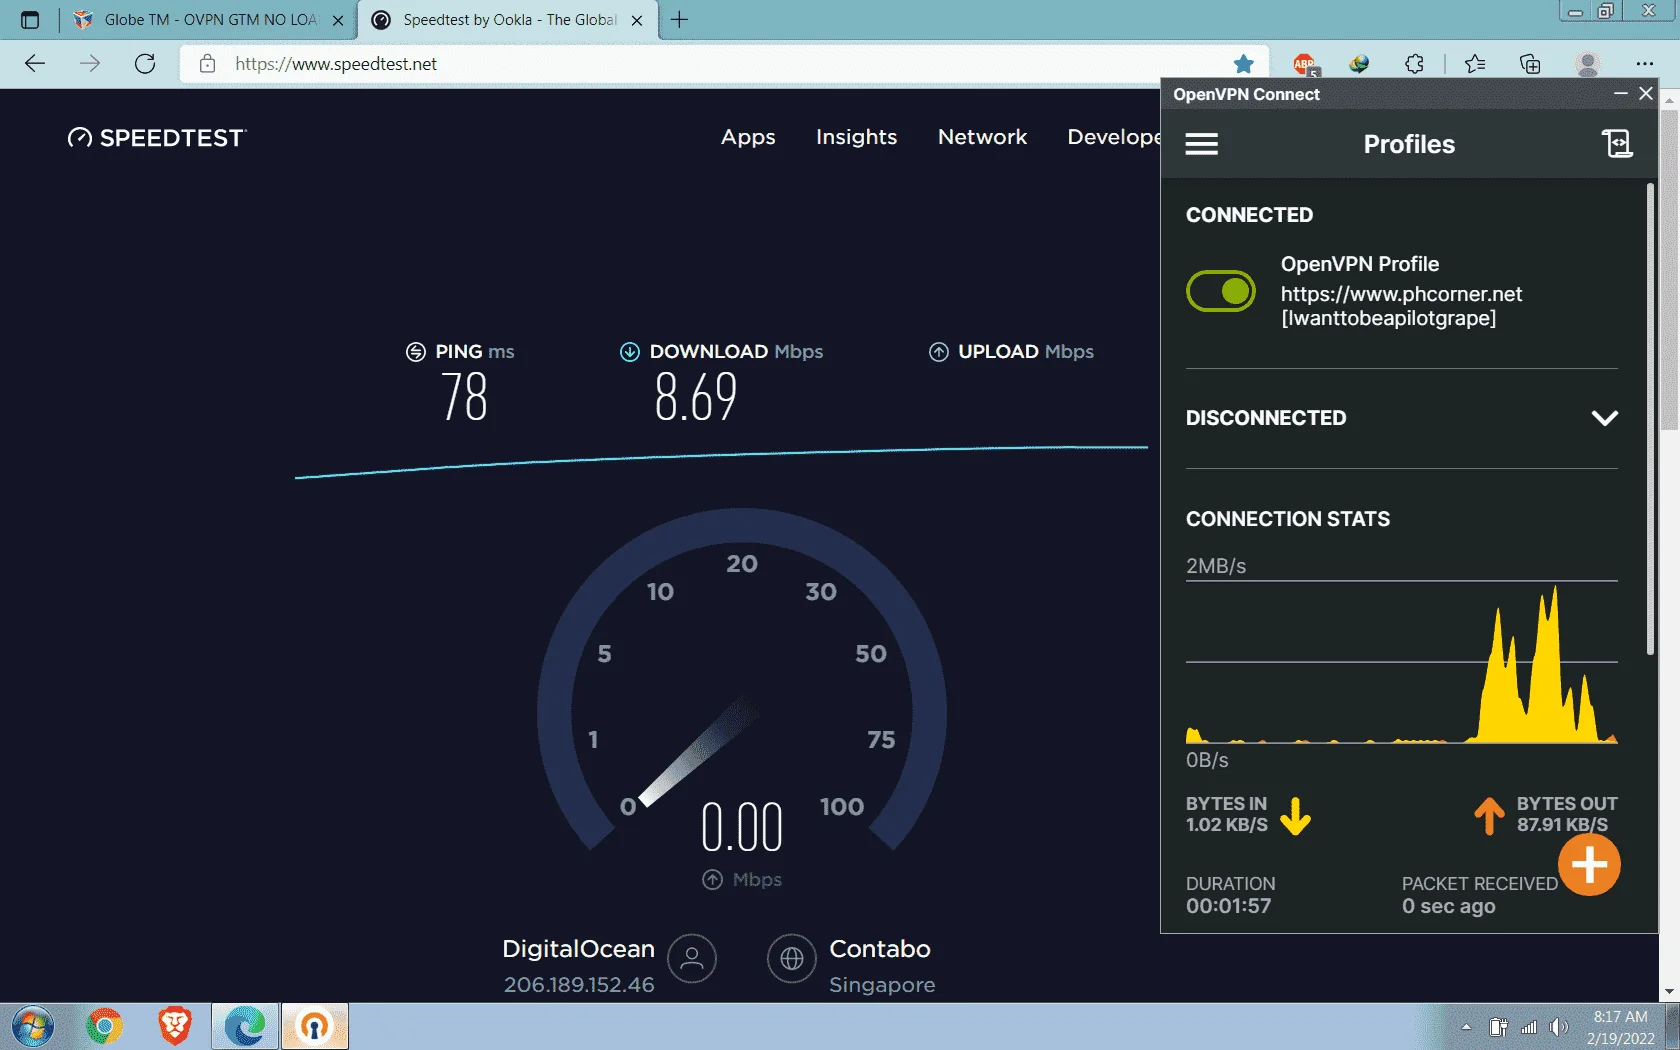Click the PING icon

416,352
